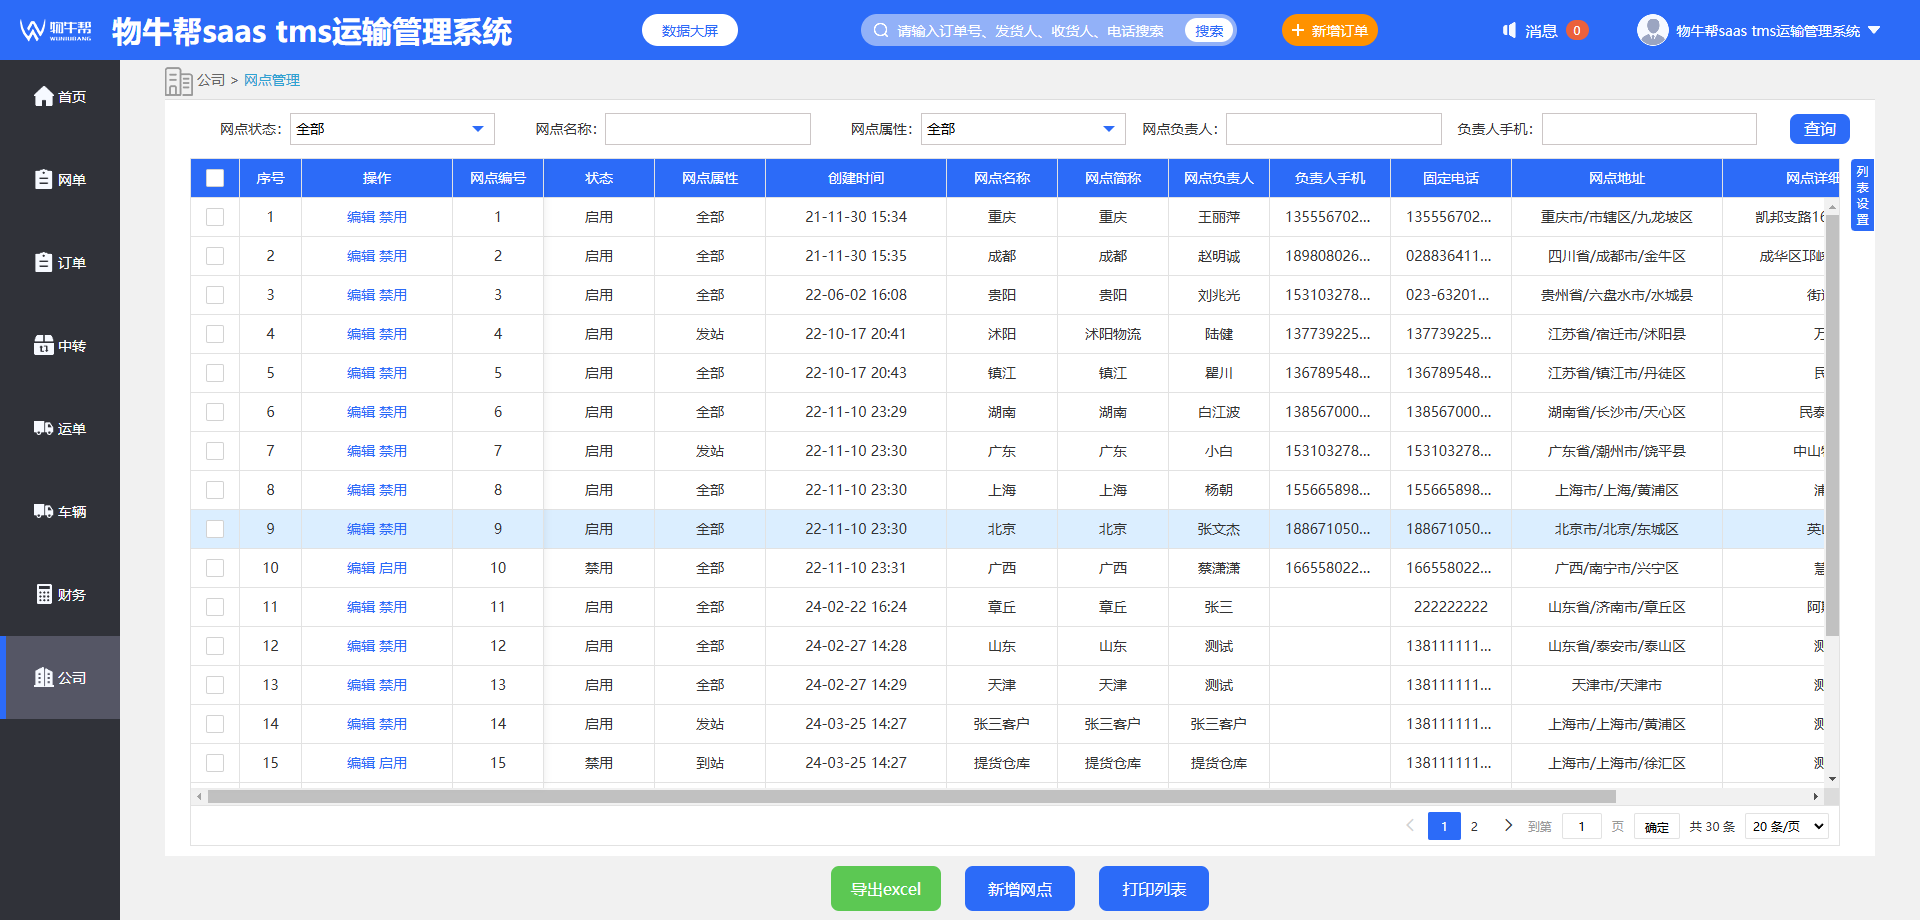This screenshot has height=920, width=1920.
Task: Click the horizontal scrollbar under the table
Action: point(910,797)
